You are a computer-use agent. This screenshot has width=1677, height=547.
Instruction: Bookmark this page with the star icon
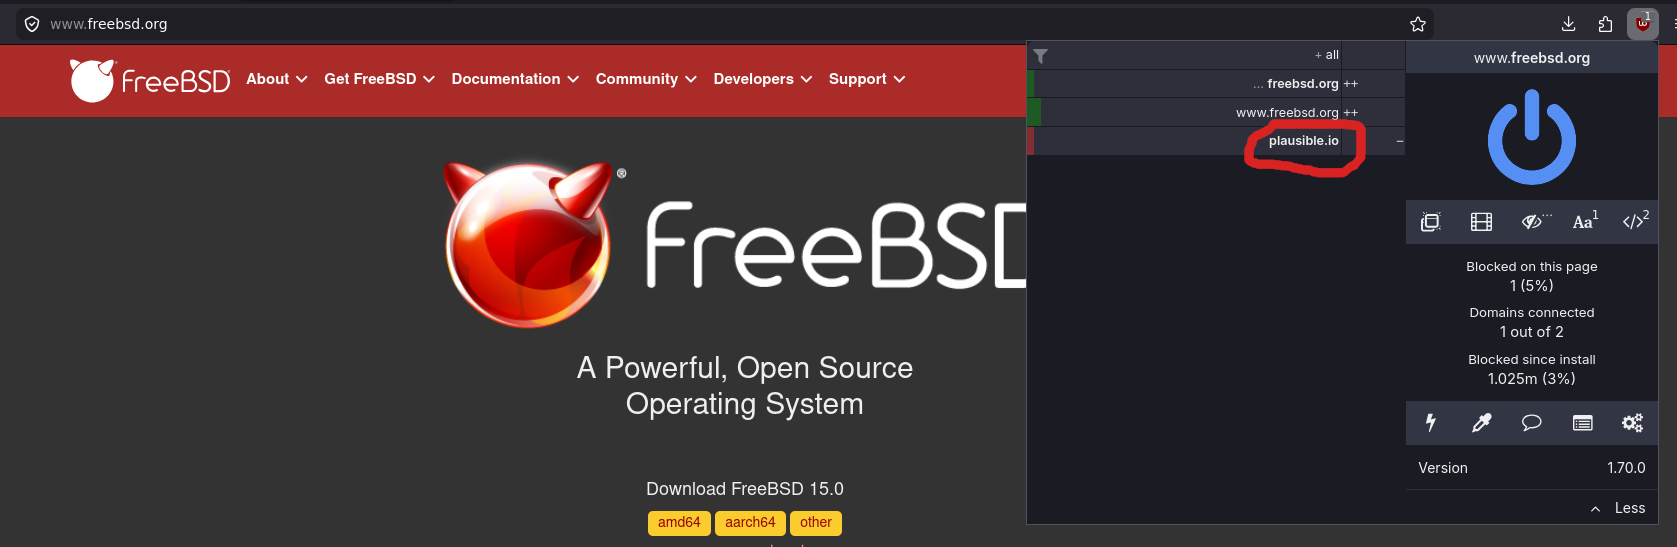pos(1417,24)
